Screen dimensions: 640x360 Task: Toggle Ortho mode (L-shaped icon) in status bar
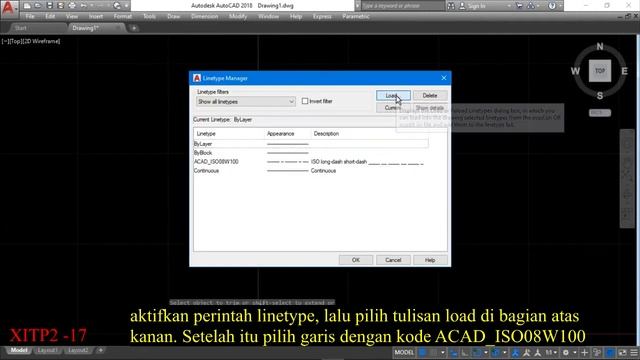[464, 352]
